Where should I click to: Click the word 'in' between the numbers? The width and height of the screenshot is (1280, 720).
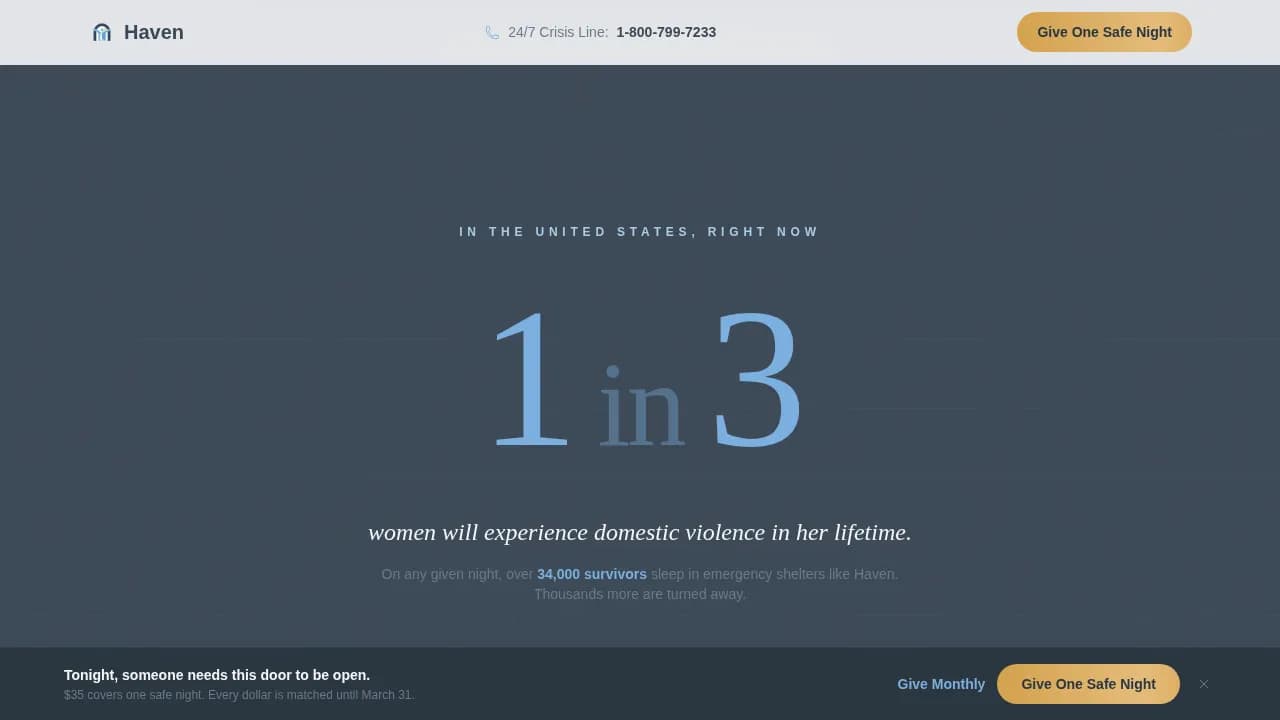[x=640, y=408]
